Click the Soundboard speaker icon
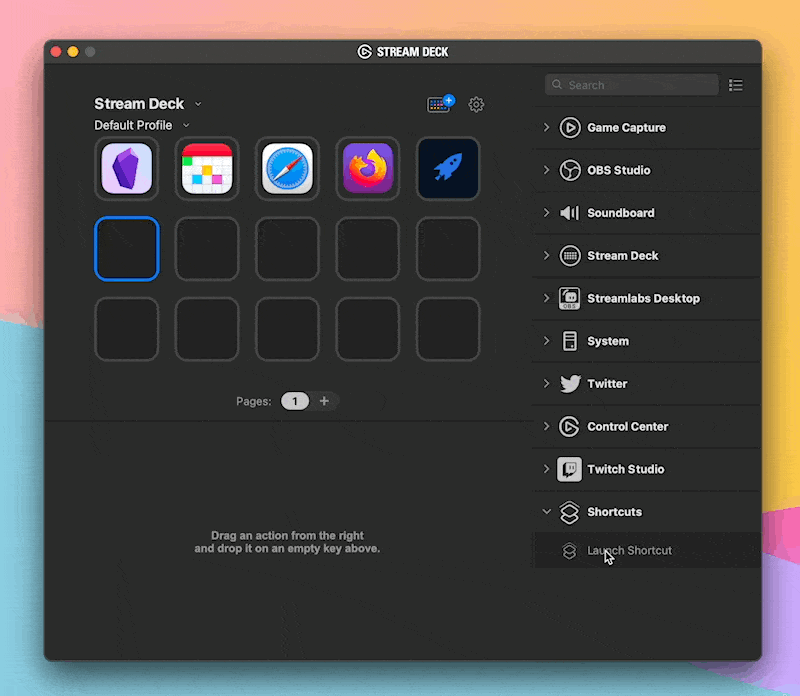The image size is (800, 696). pyautogui.click(x=570, y=213)
